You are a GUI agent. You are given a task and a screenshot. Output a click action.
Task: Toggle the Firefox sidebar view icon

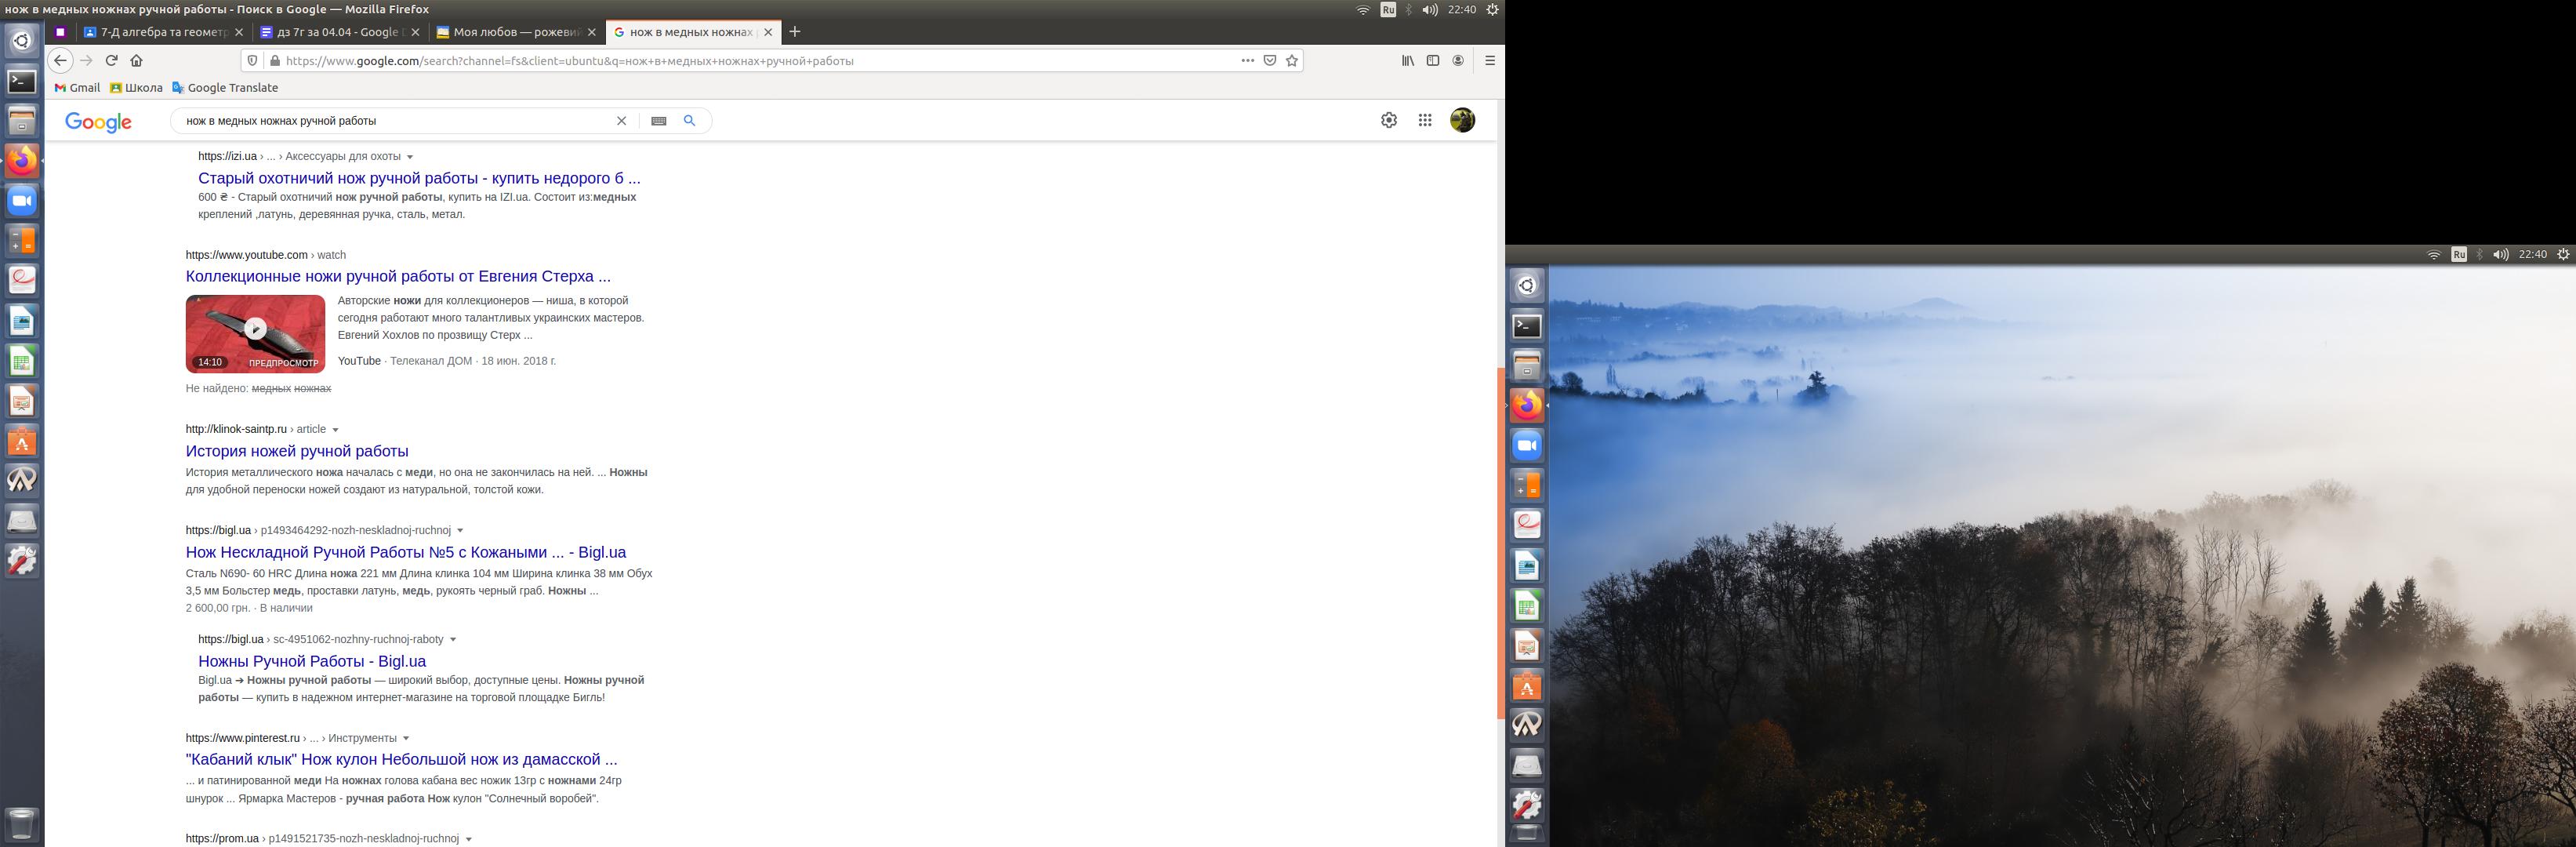pos(1432,60)
